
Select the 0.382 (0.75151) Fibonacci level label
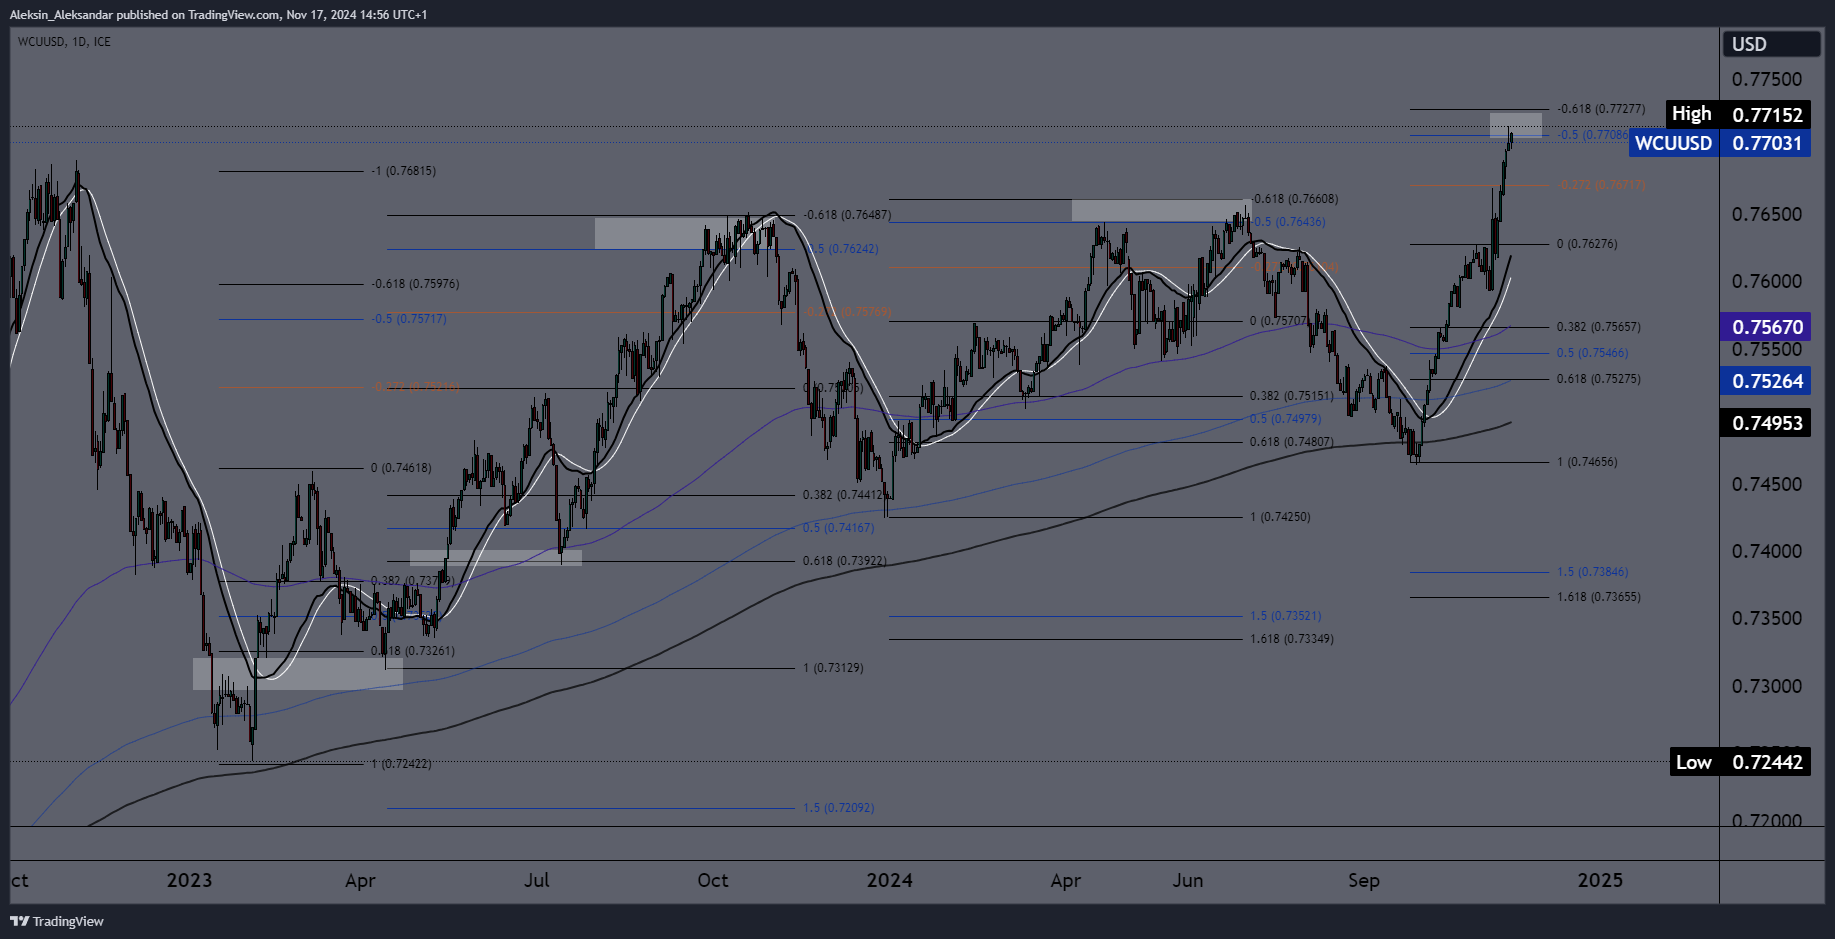(1291, 396)
